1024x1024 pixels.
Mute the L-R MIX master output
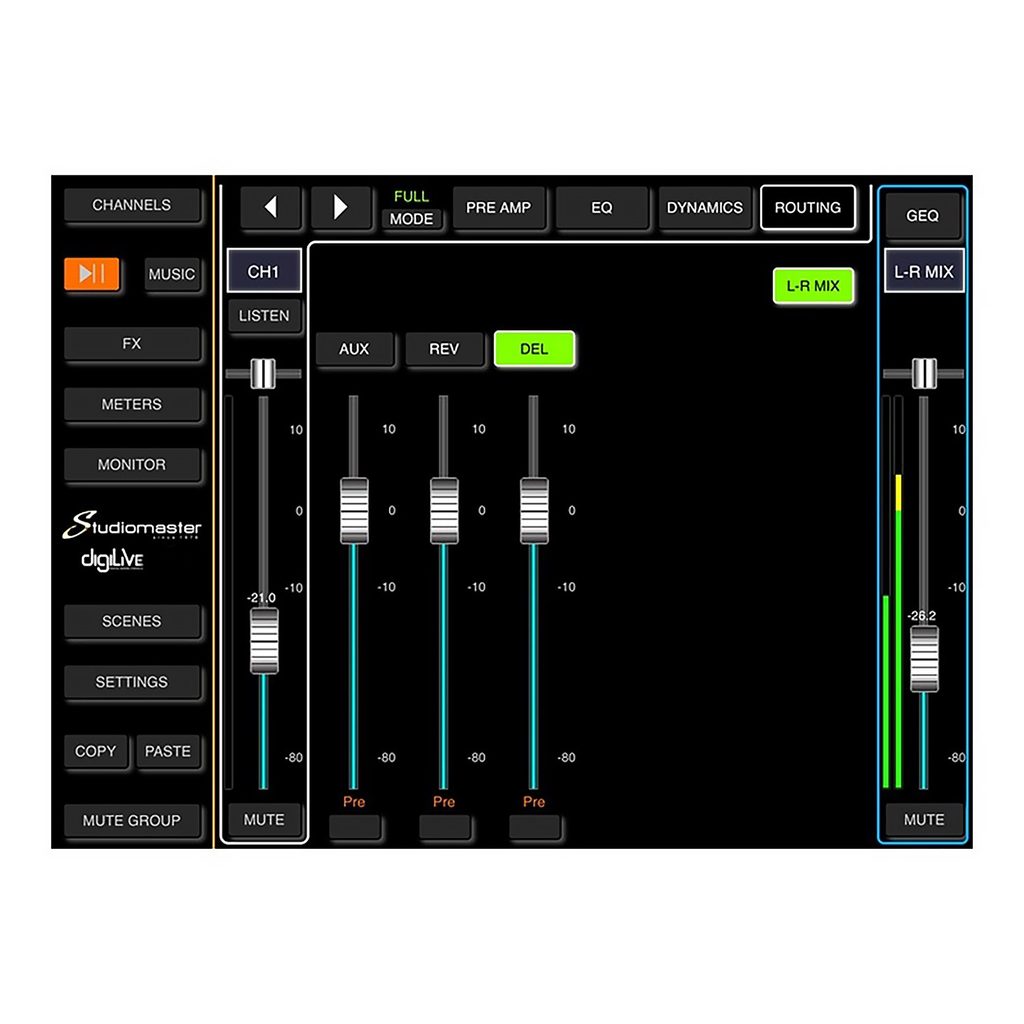point(924,820)
